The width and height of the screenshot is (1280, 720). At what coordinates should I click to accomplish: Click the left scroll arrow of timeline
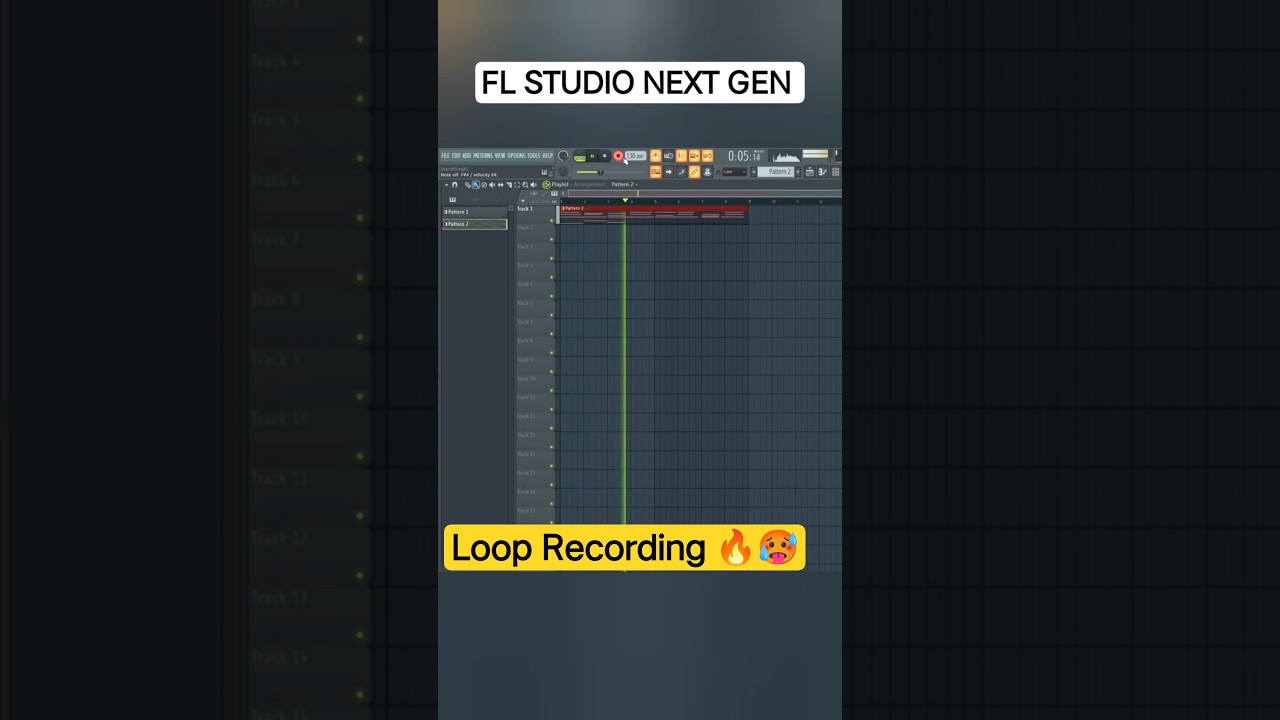[563, 193]
